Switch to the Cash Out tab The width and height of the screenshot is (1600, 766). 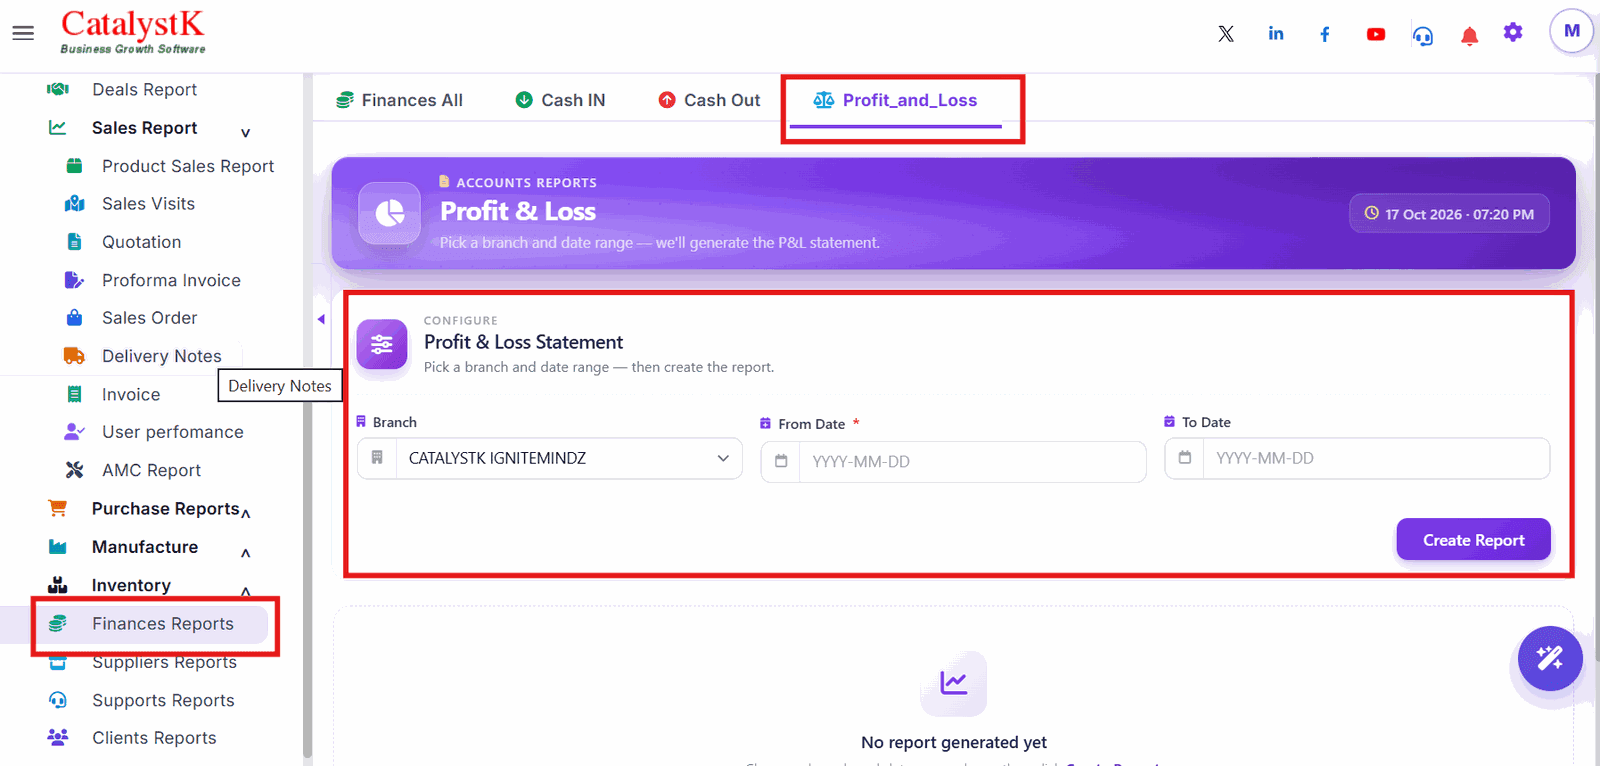[709, 100]
